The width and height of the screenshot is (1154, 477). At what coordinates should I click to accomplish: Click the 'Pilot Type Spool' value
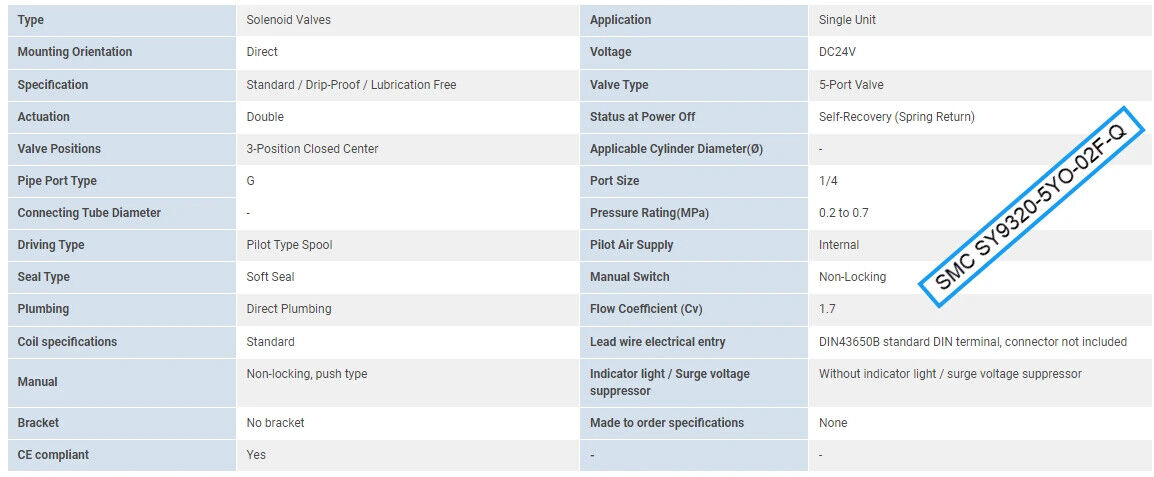(289, 245)
